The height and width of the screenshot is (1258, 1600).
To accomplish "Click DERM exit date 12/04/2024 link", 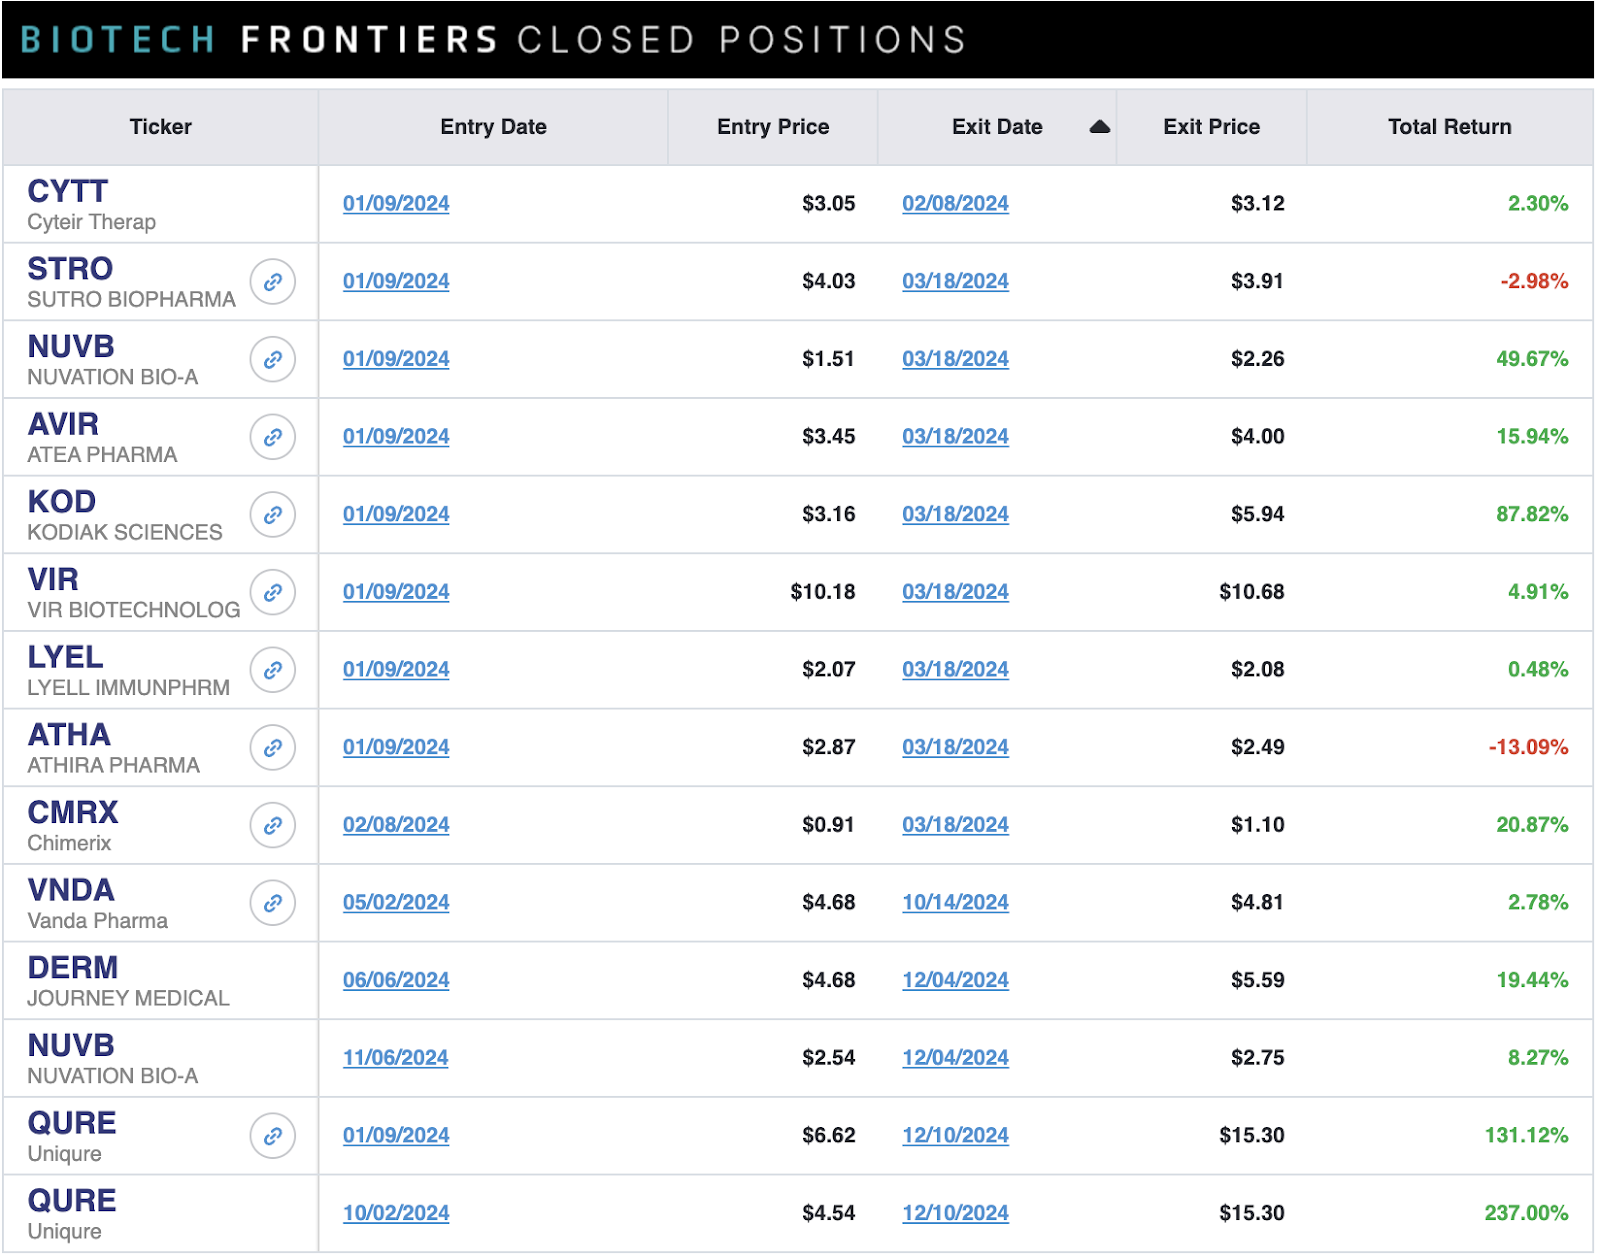I will (x=955, y=981).
